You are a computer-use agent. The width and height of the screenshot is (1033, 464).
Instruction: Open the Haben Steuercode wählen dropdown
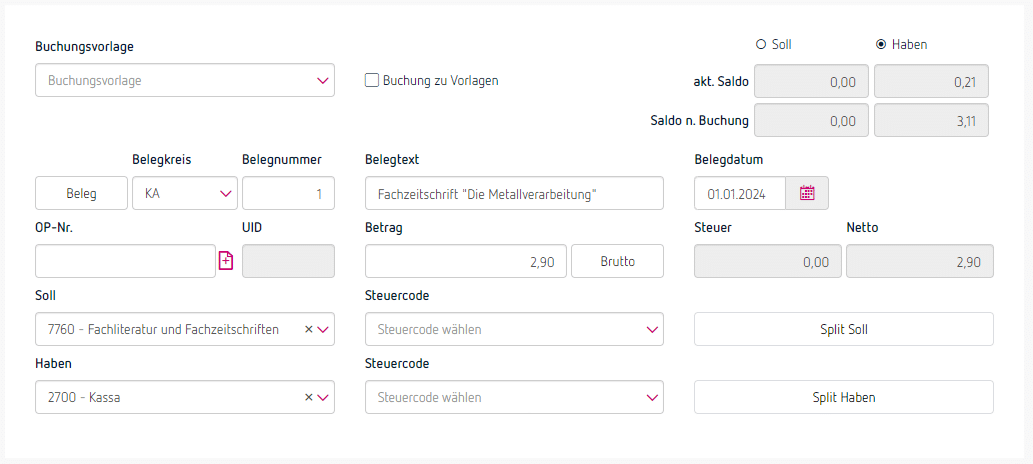click(514, 397)
